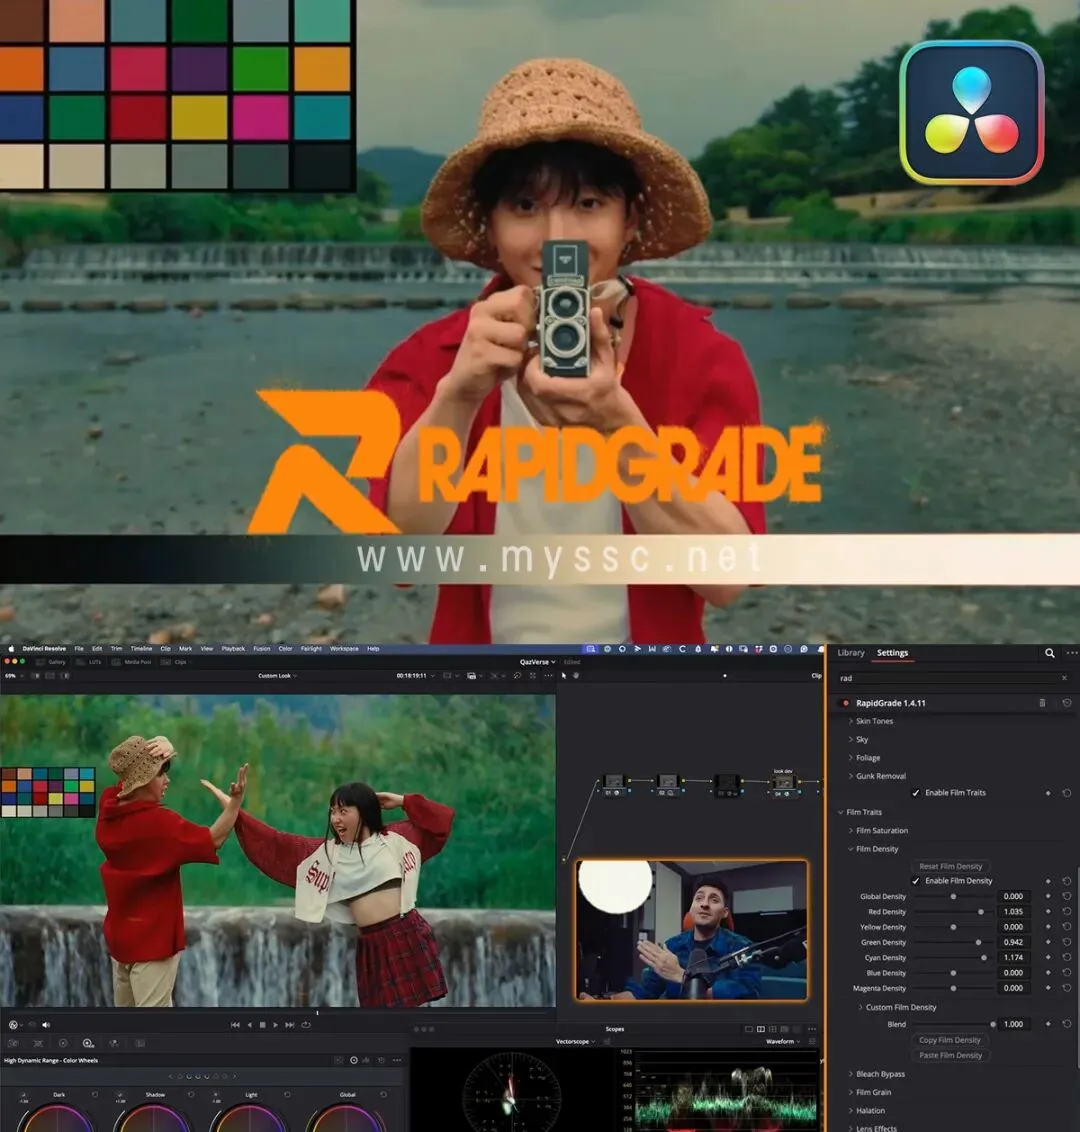Uncheck Enable Film Traits checkbox
This screenshot has width=1080, height=1132.
point(916,793)
